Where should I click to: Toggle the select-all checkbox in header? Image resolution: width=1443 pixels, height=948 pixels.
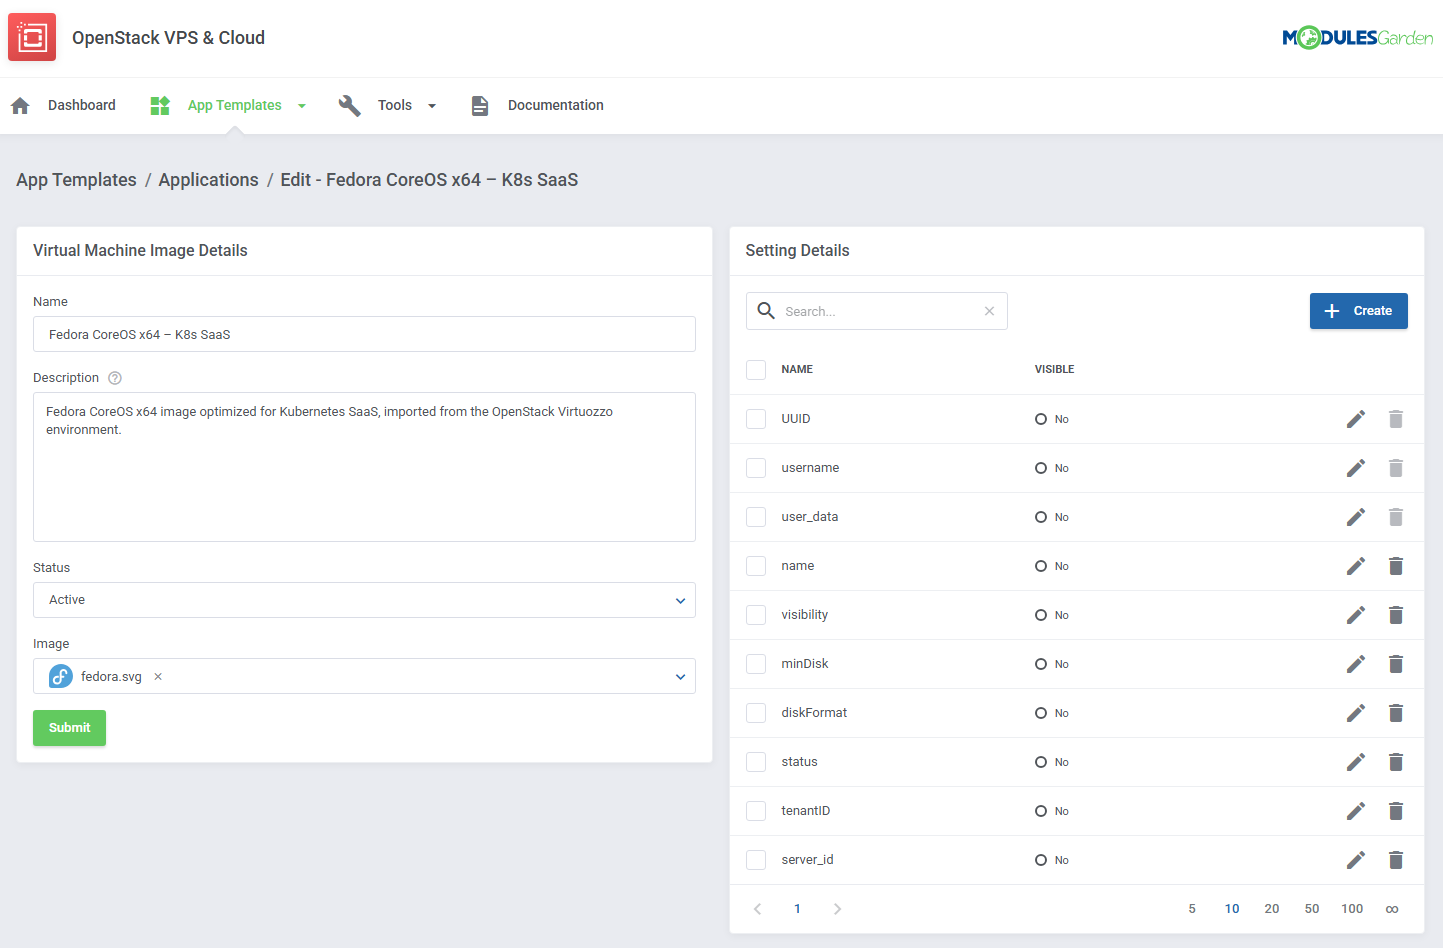click(756, 370)
